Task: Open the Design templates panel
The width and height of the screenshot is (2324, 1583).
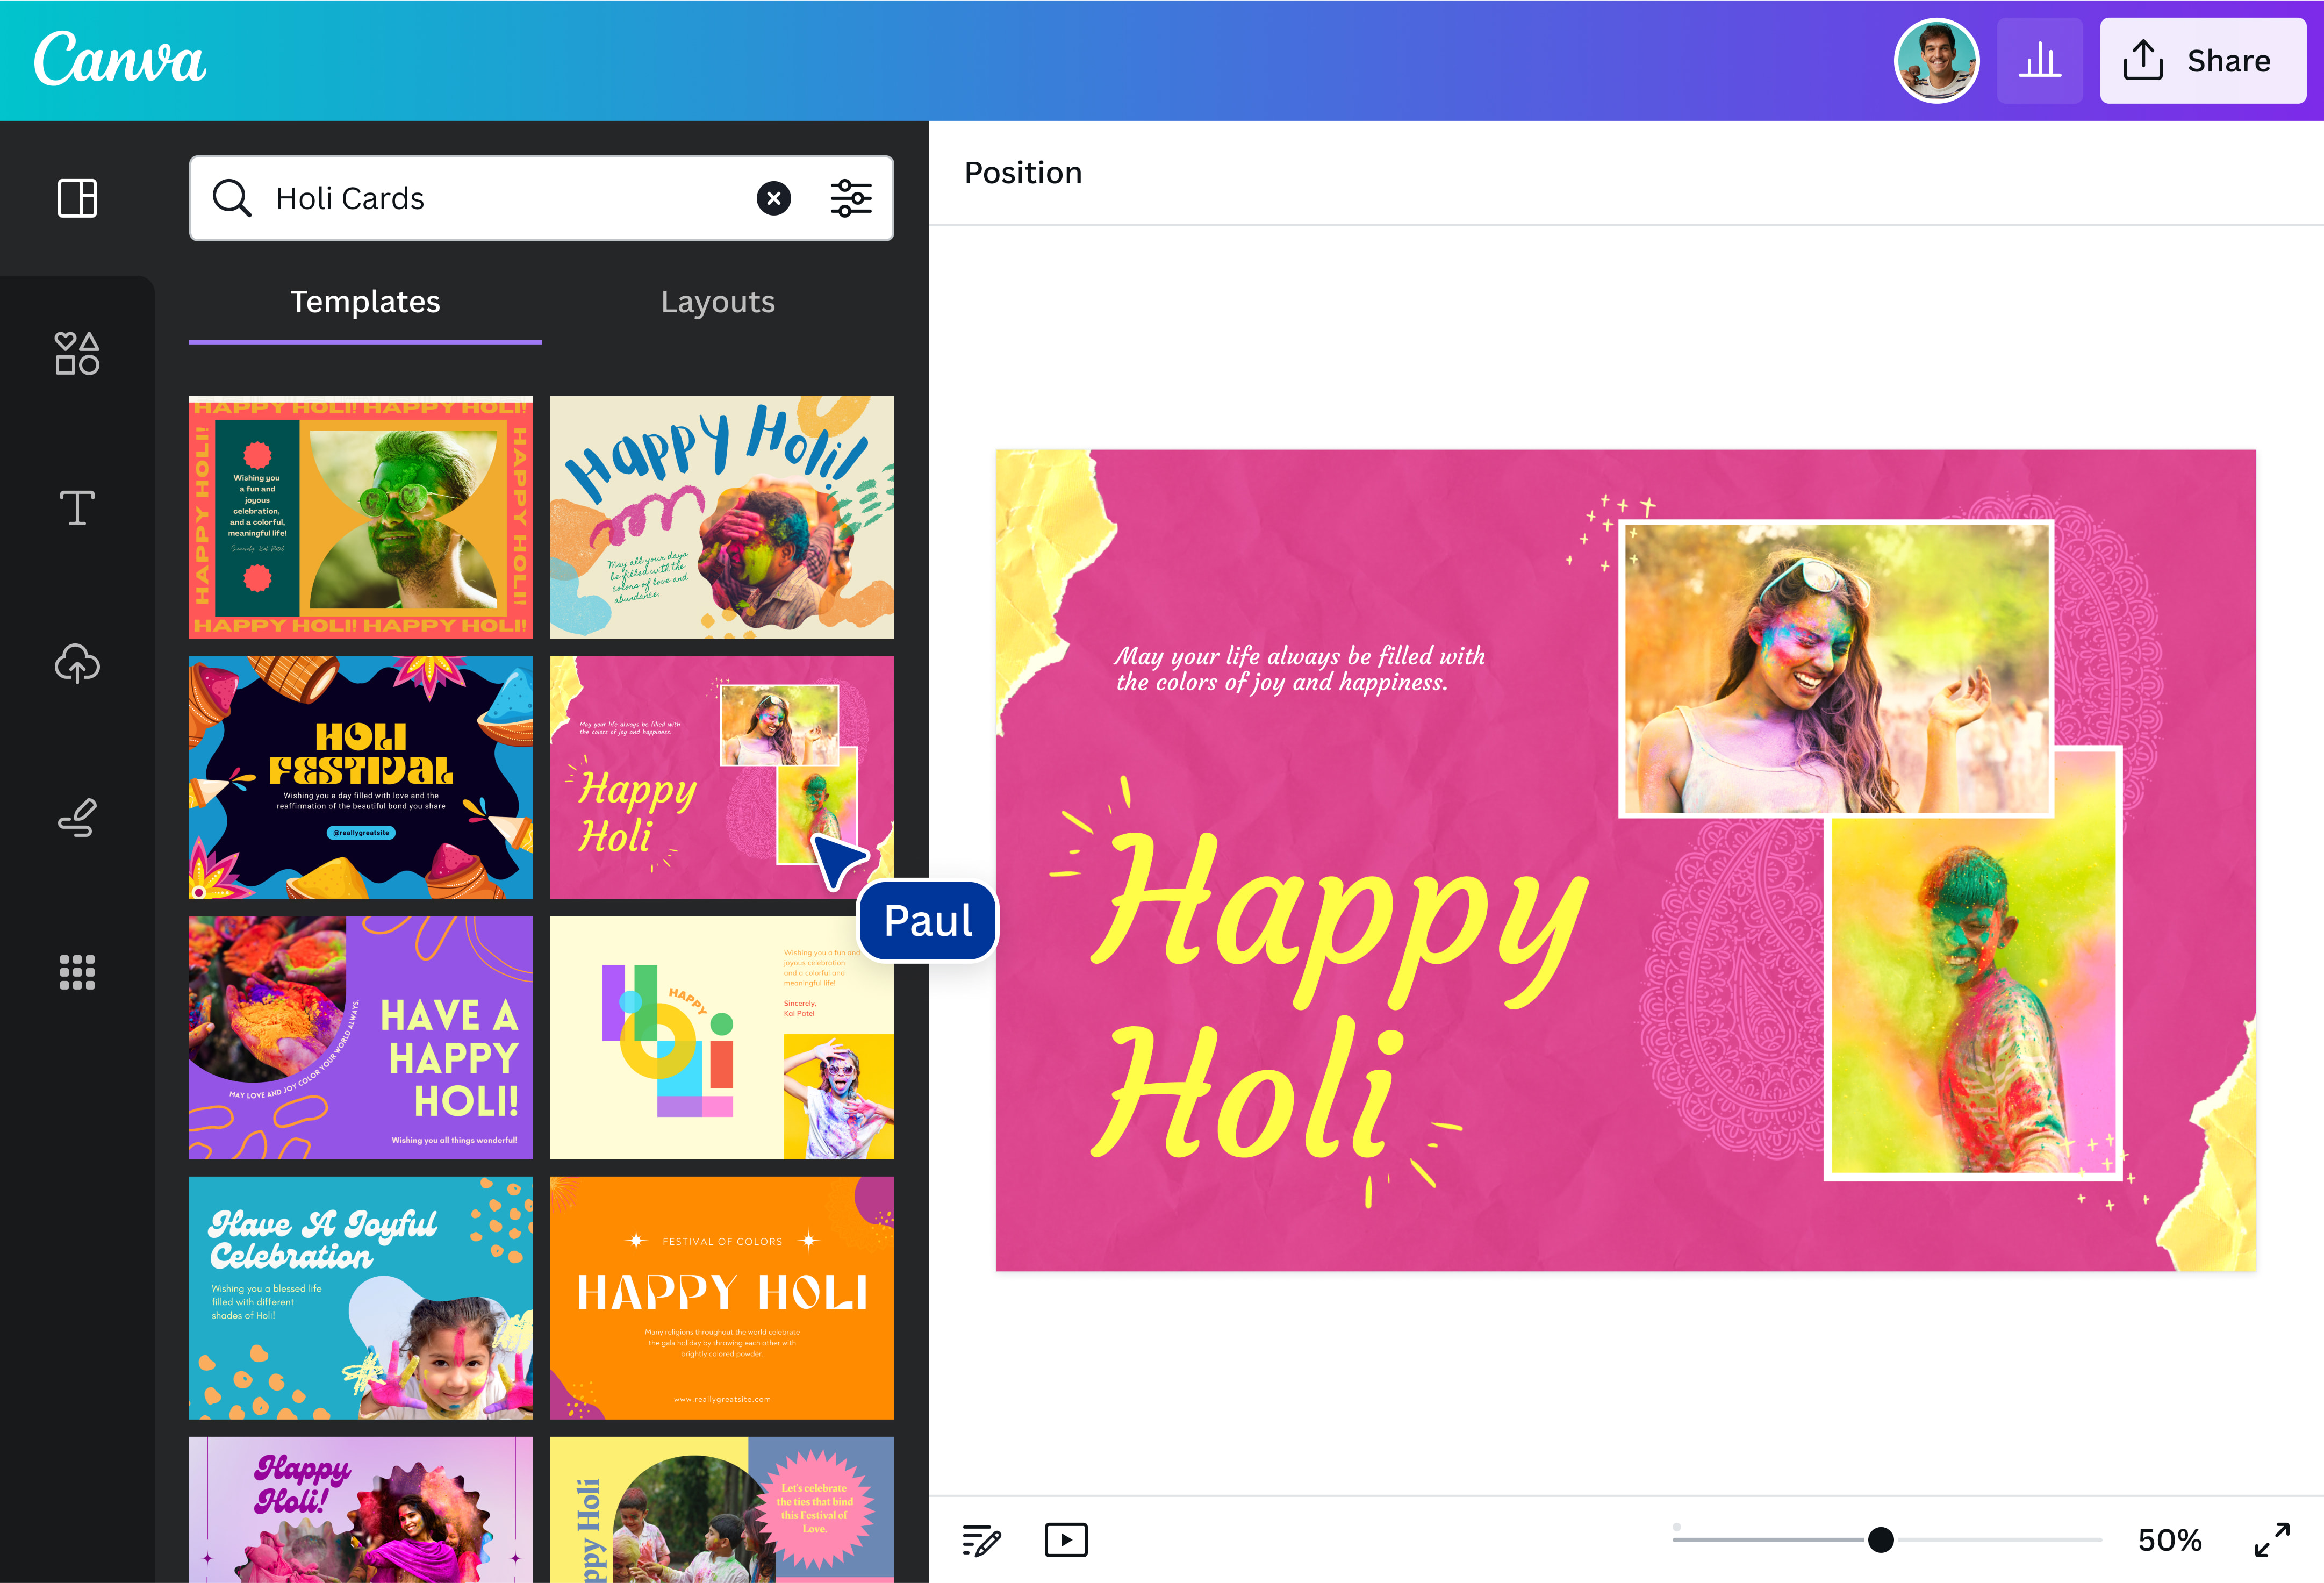Action: [x=77, y=199]
